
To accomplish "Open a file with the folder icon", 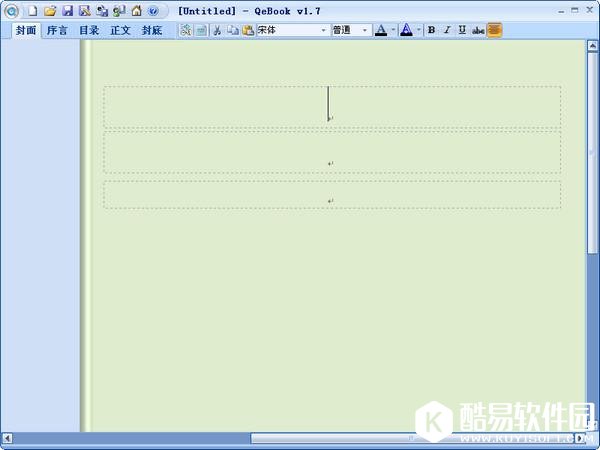I will click(x=50, y=11).
